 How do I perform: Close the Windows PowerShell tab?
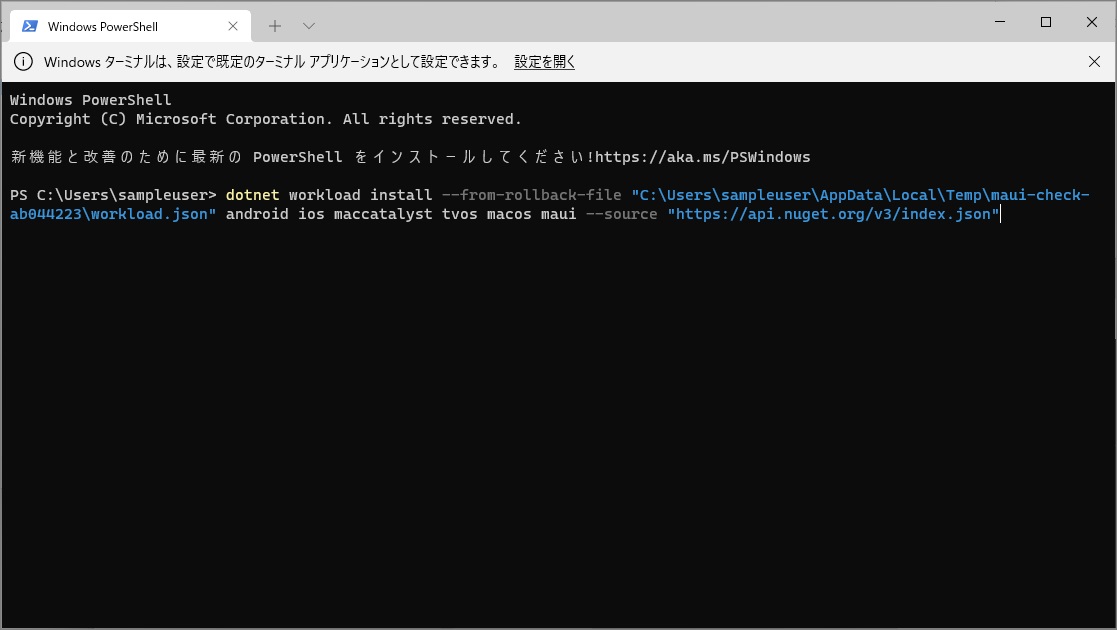(233, 26)
